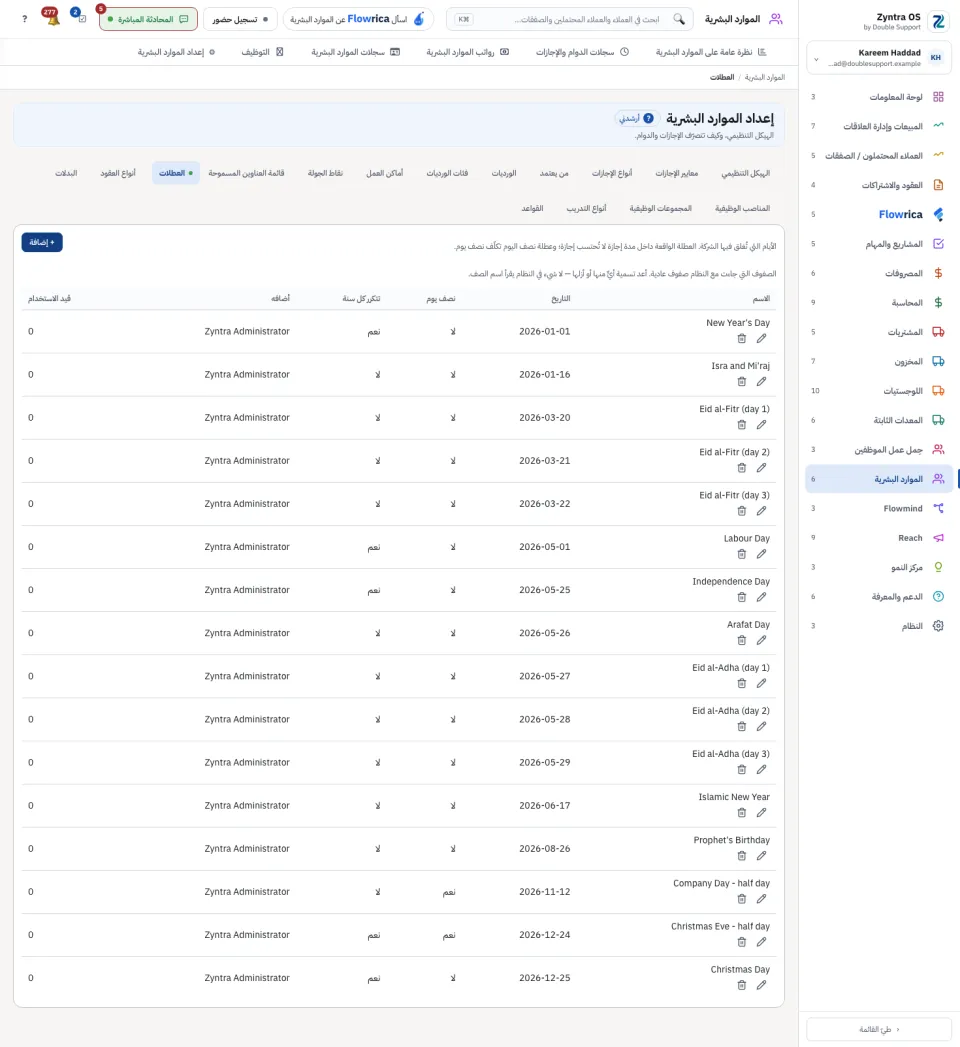
Task: Delete the Prophet's Birthday holiday
Action: (741, 856)
